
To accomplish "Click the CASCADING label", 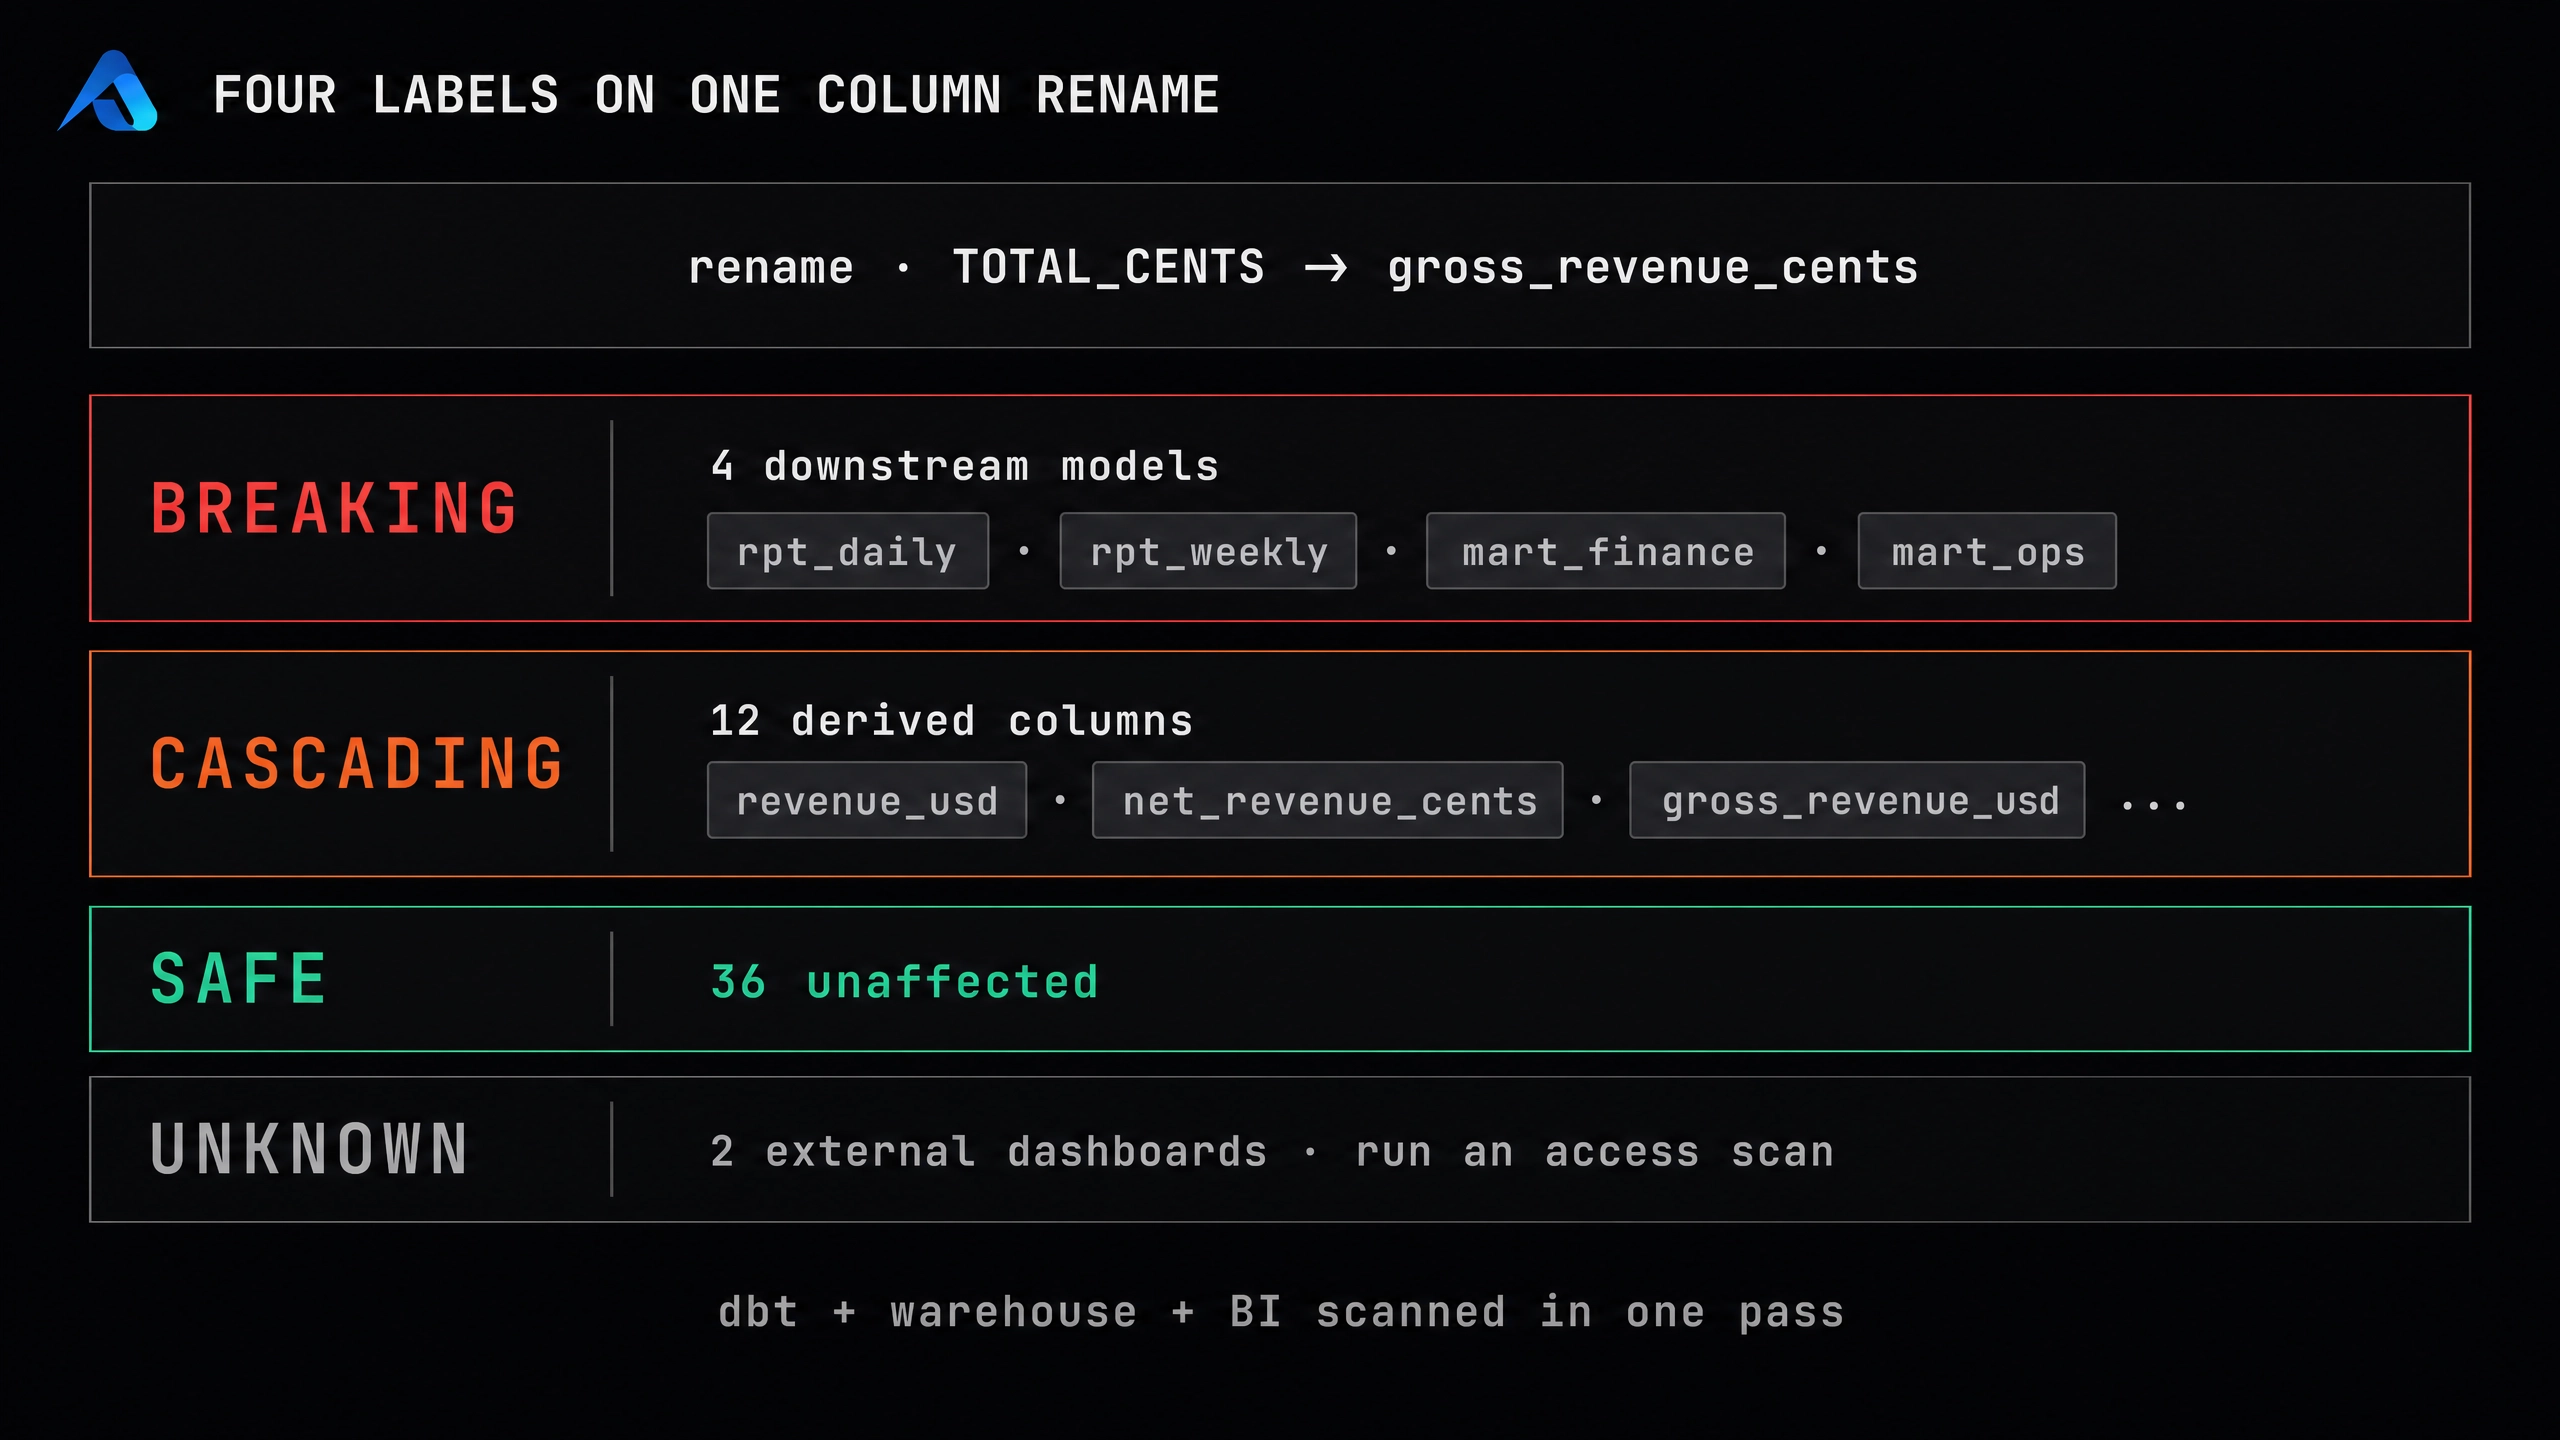I will pos(358,764).
